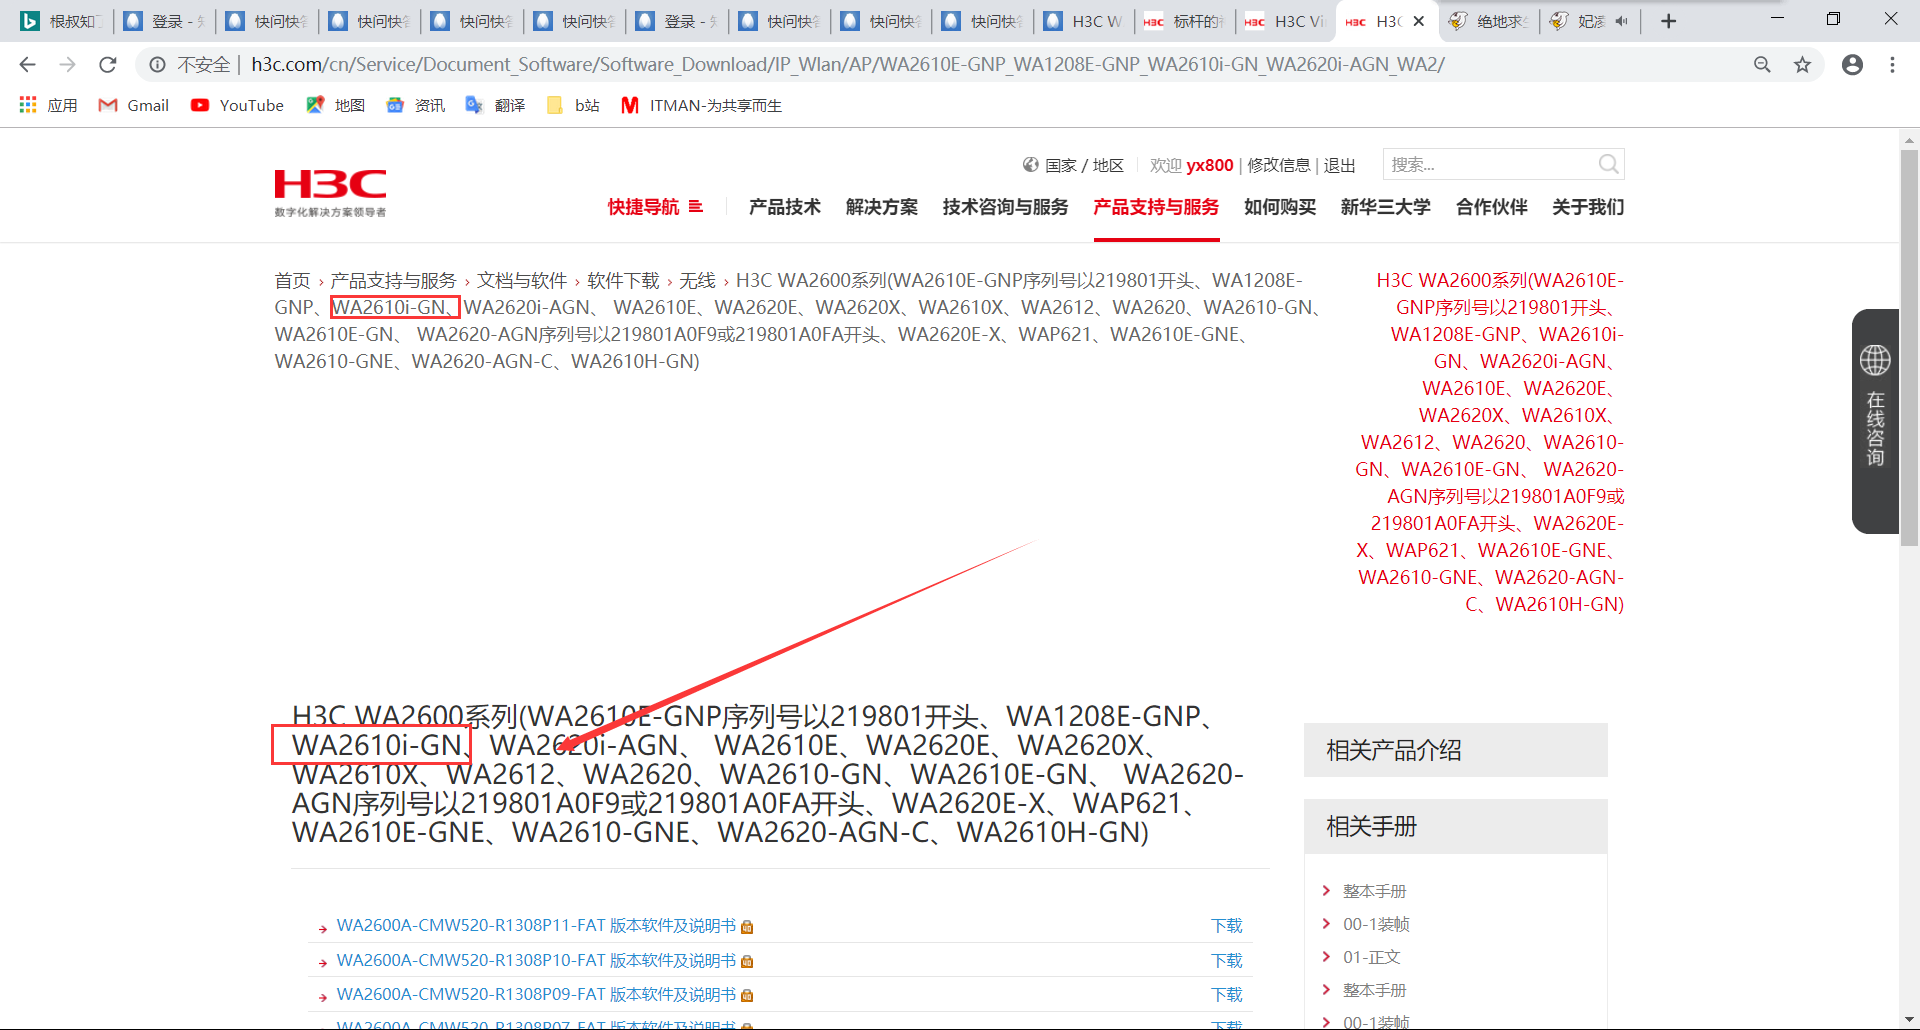Click 下载 for the R1308P10 version
This screenshot has height=1030, width=1920.
1227,961
